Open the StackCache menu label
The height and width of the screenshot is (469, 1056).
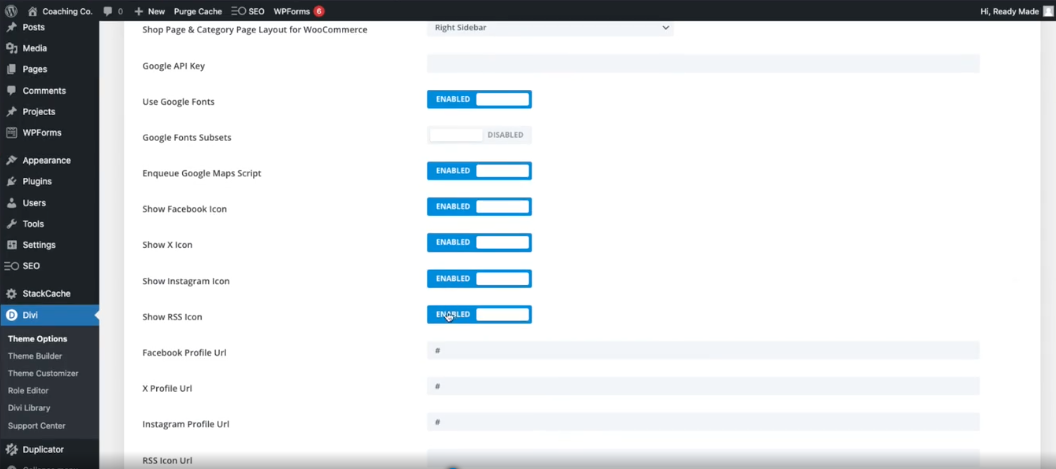(46, 294)
